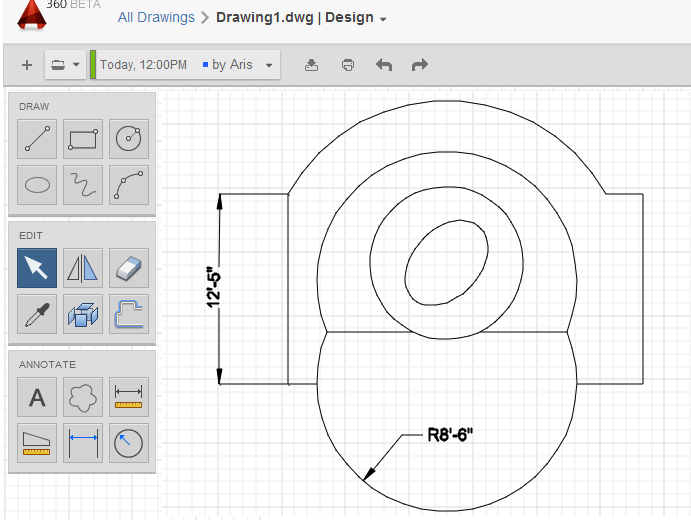Viewport: 691px width, 520px height.
Task: Choose the Ellipse draw tool
Action: pos(37,184)
